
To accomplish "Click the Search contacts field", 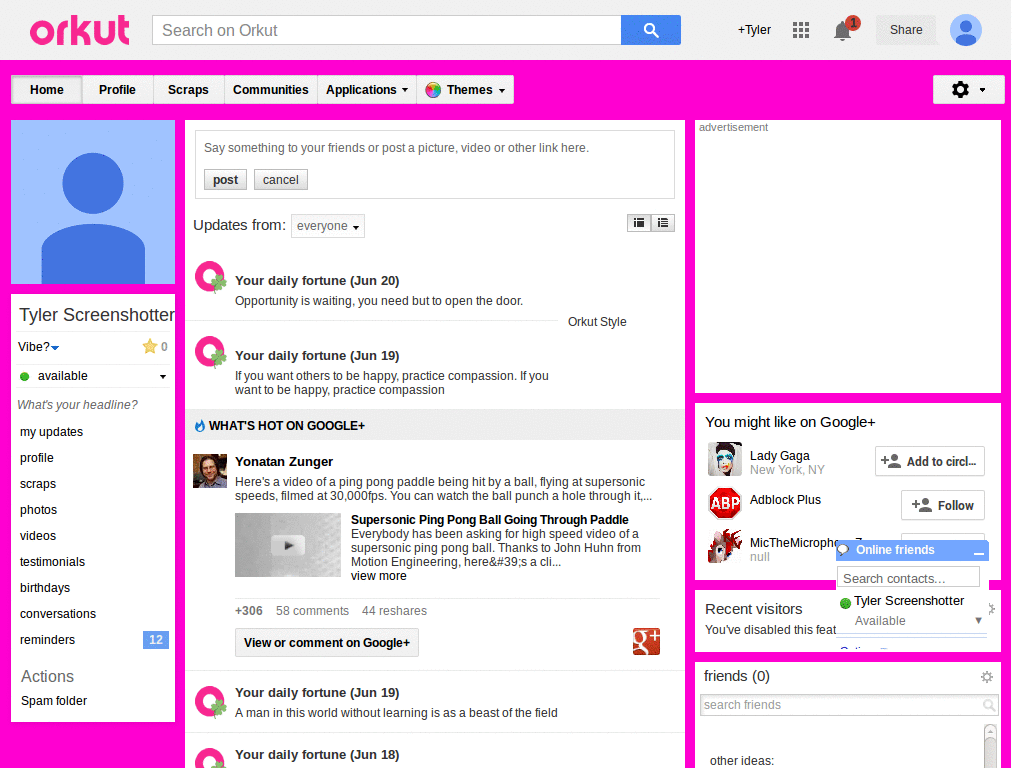I will (x=908, y=579).
